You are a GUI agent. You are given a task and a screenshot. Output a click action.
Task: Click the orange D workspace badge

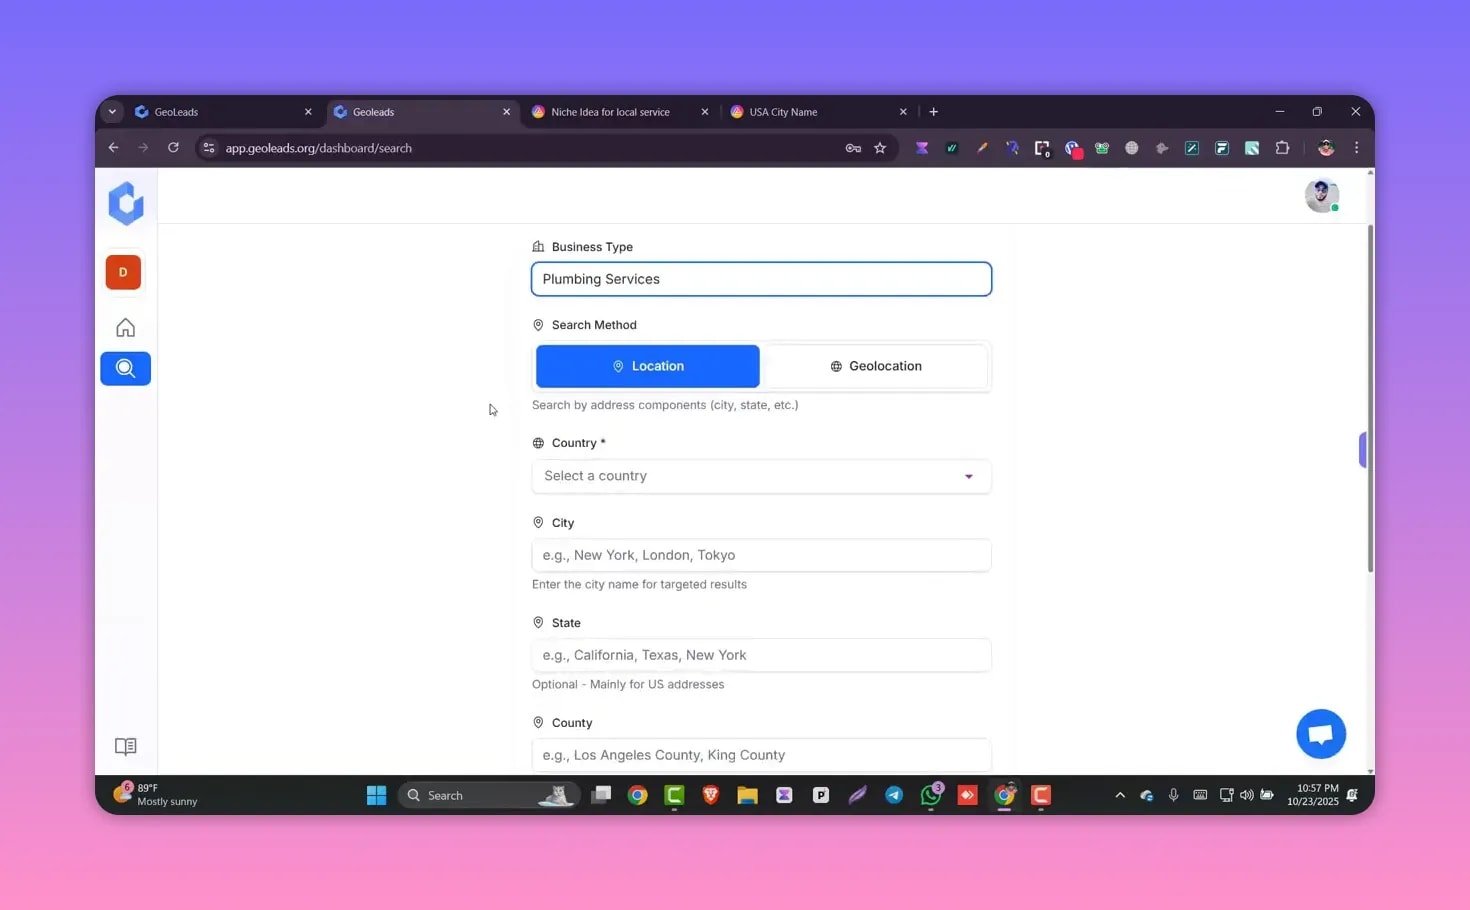pos(123,272)
